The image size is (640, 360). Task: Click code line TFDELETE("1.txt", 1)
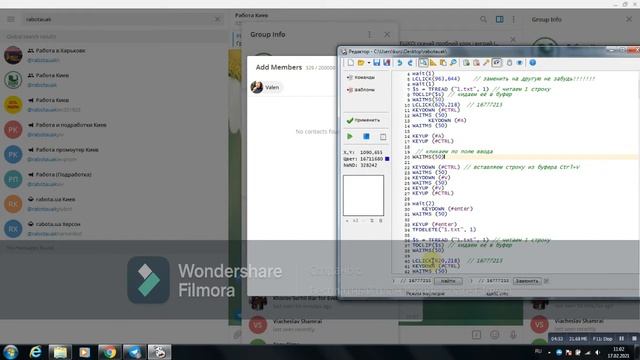(x=444, y=230)
